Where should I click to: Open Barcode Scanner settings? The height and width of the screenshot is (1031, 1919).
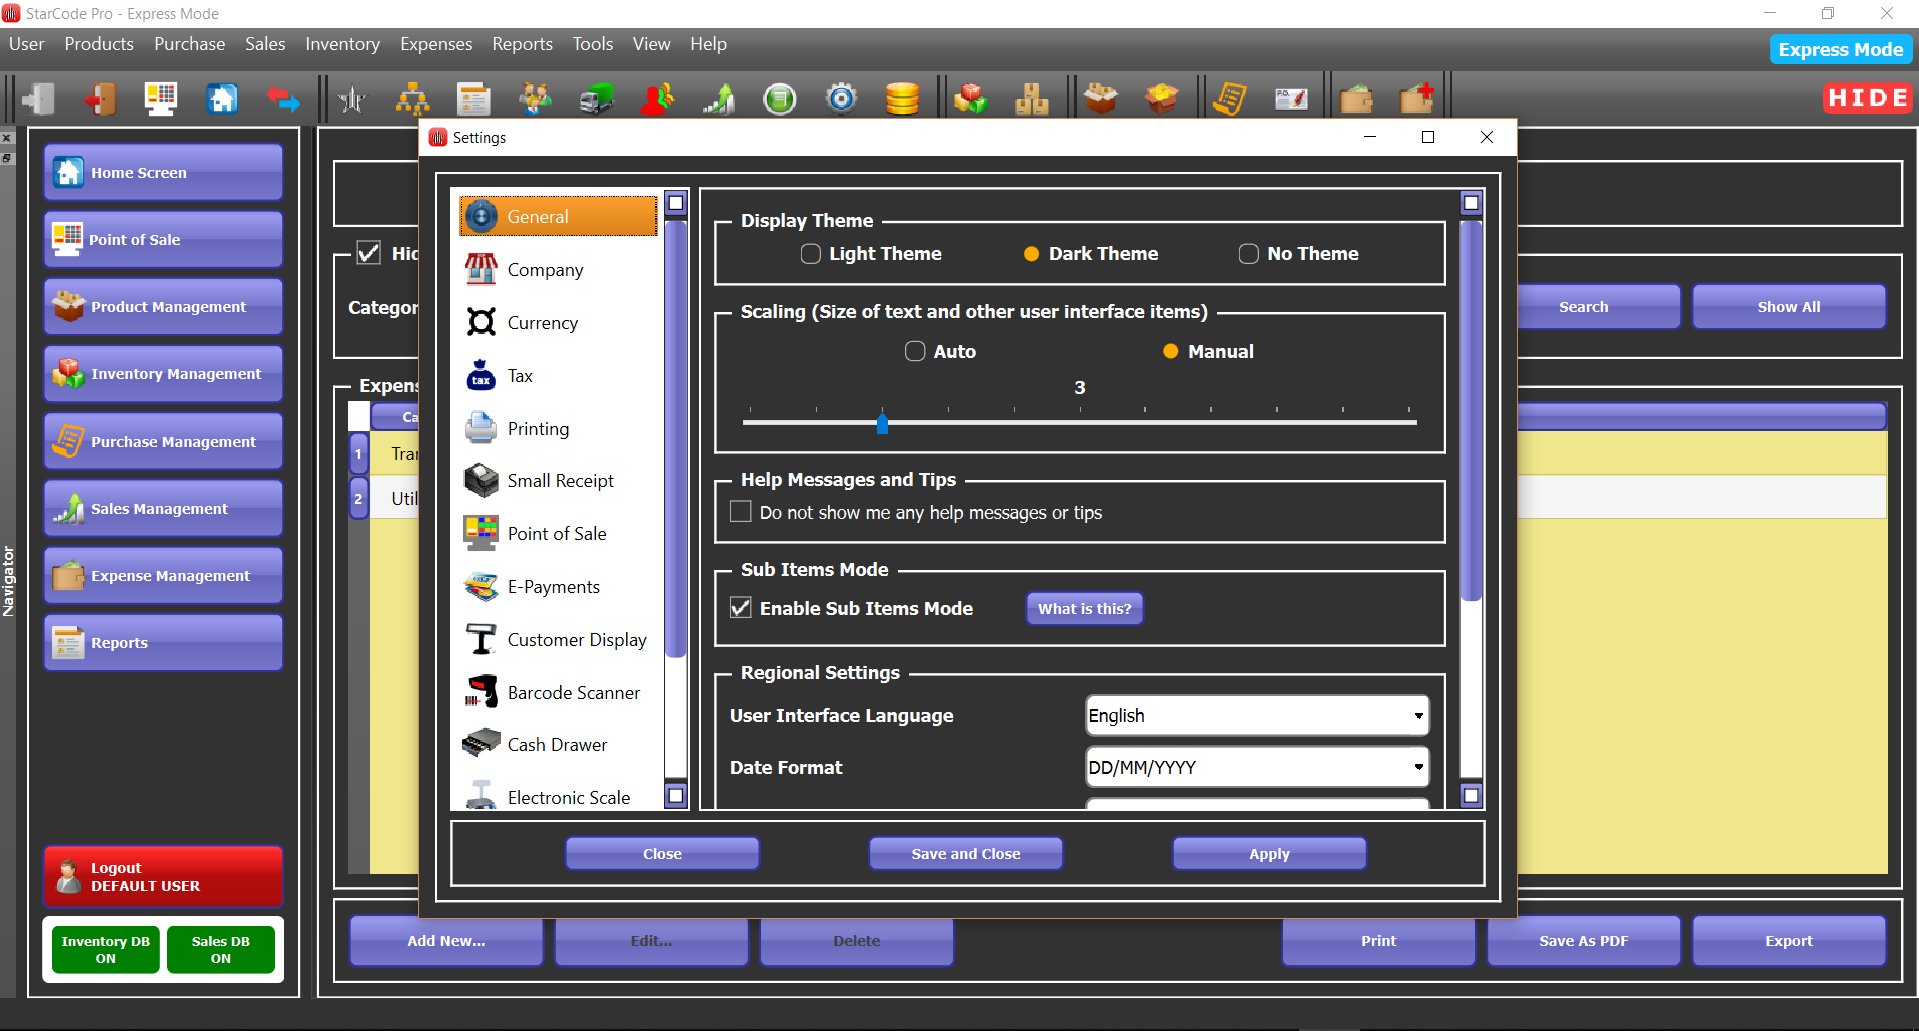click(573, 692)
